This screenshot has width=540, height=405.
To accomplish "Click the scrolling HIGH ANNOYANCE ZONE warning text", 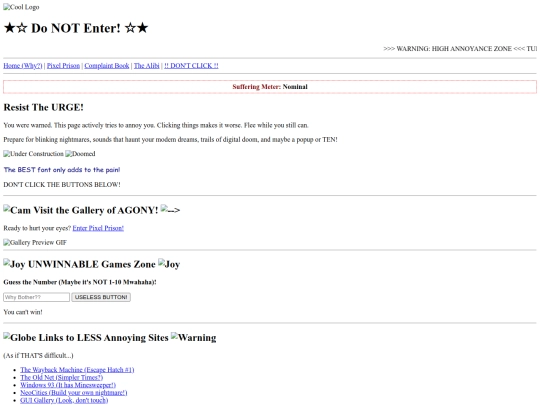I will (x=460, y=49).
